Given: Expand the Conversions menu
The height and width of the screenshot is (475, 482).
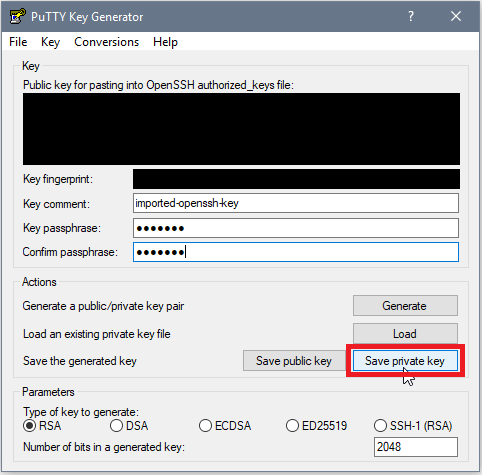Looking at the screenshot, I should tap(106, 42).
